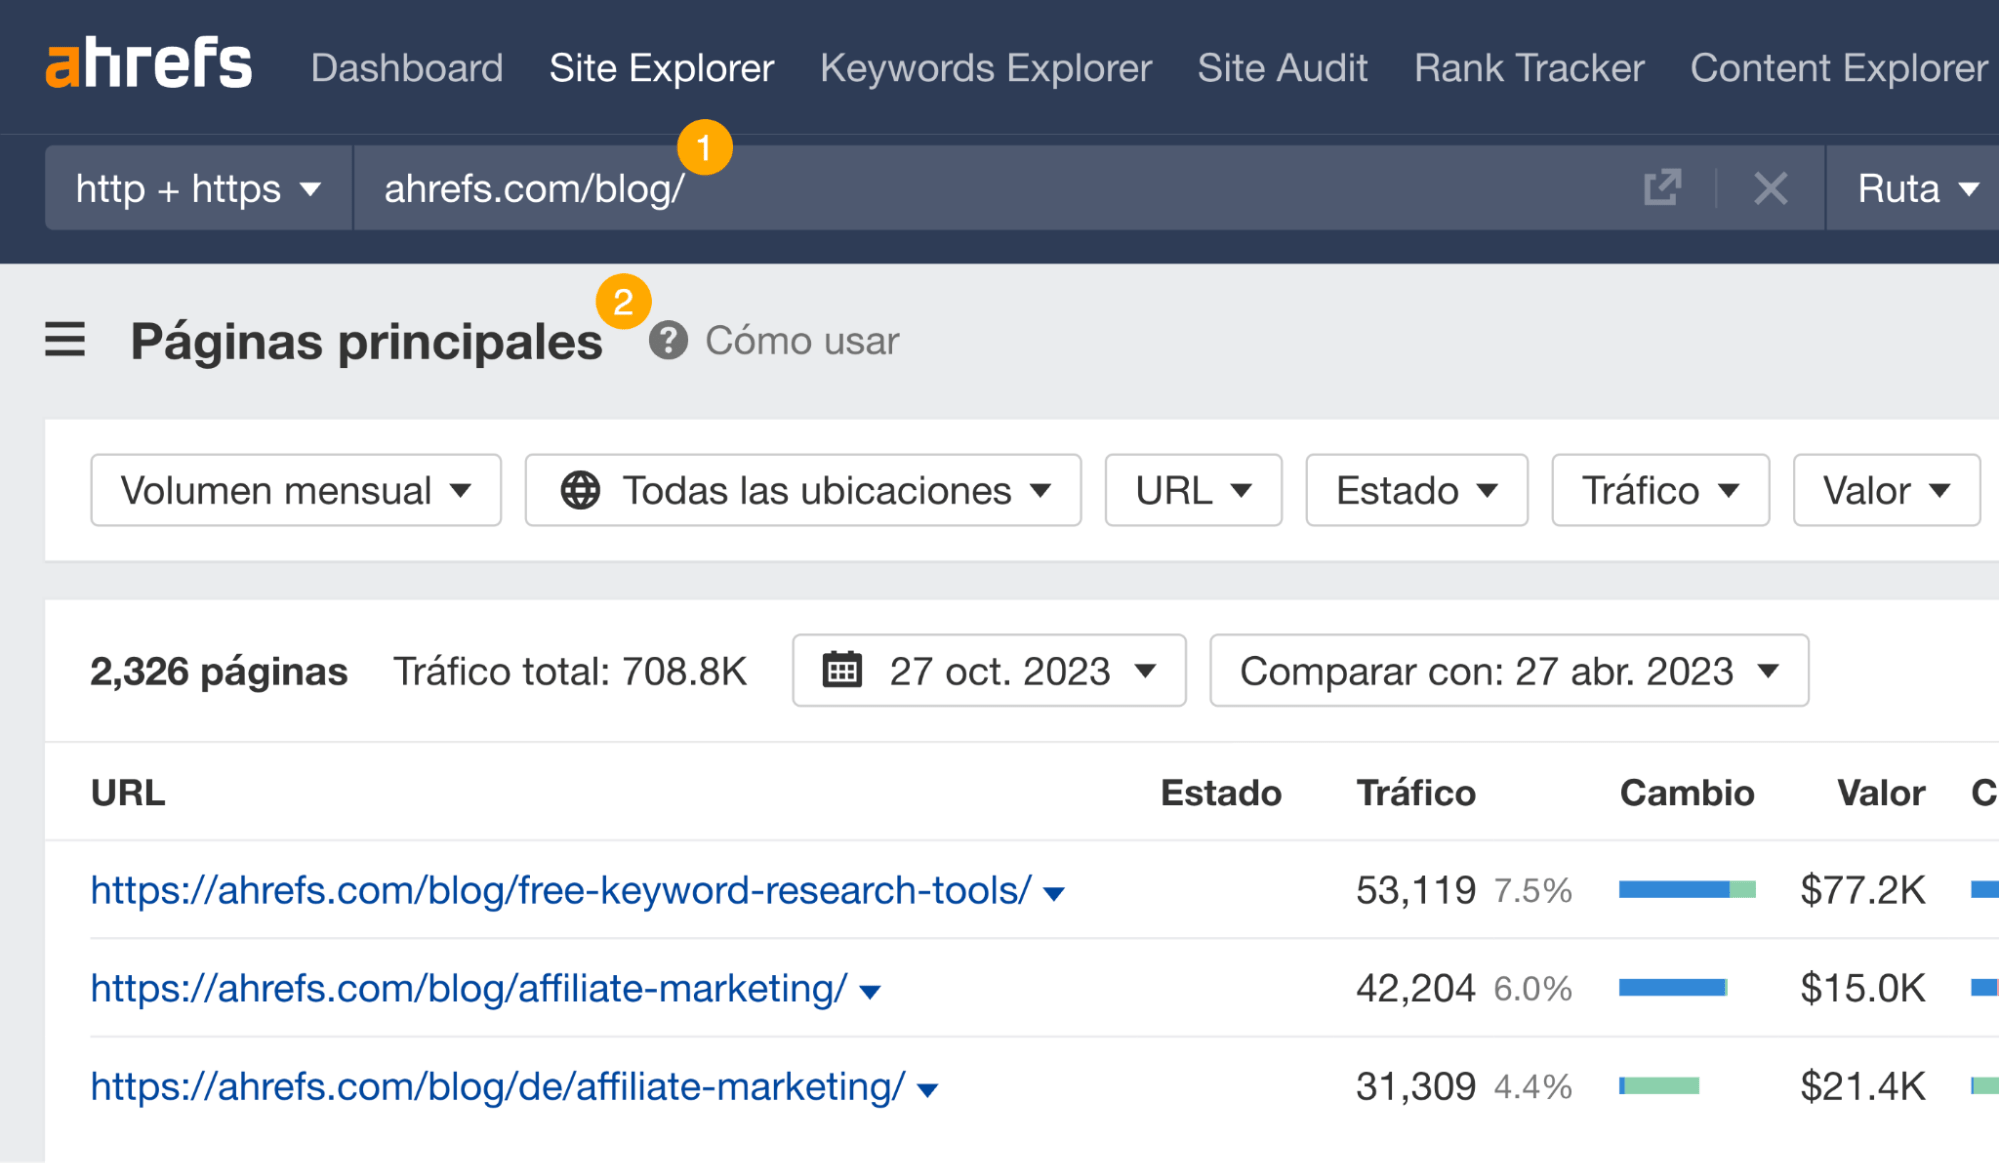
Task: Open the affiliate-marketing blog post link
Action: [466, 988]
